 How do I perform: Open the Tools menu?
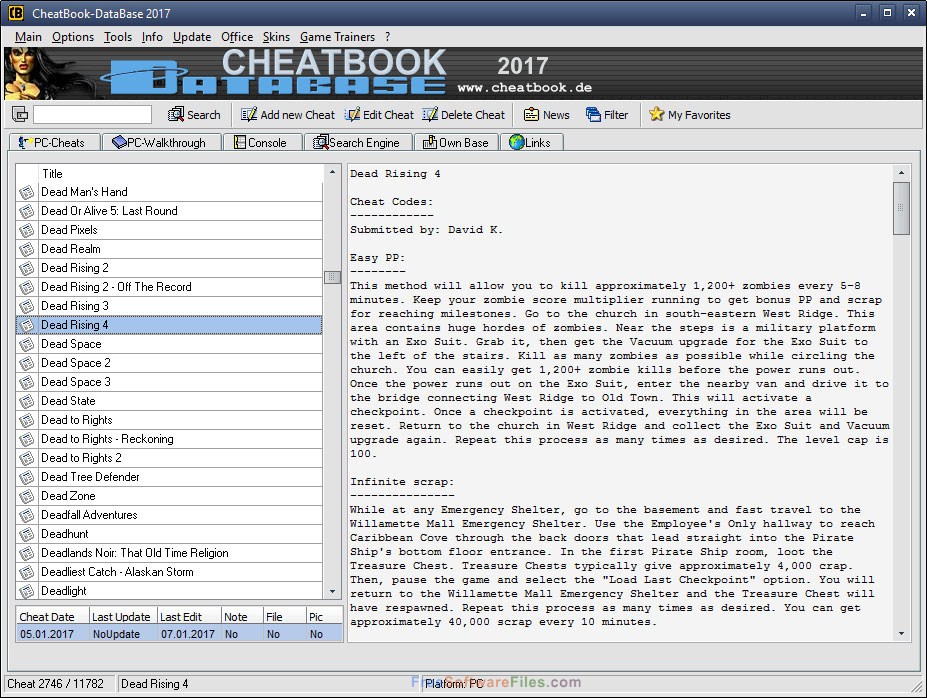pyautogui.click(x=118, y=37)
